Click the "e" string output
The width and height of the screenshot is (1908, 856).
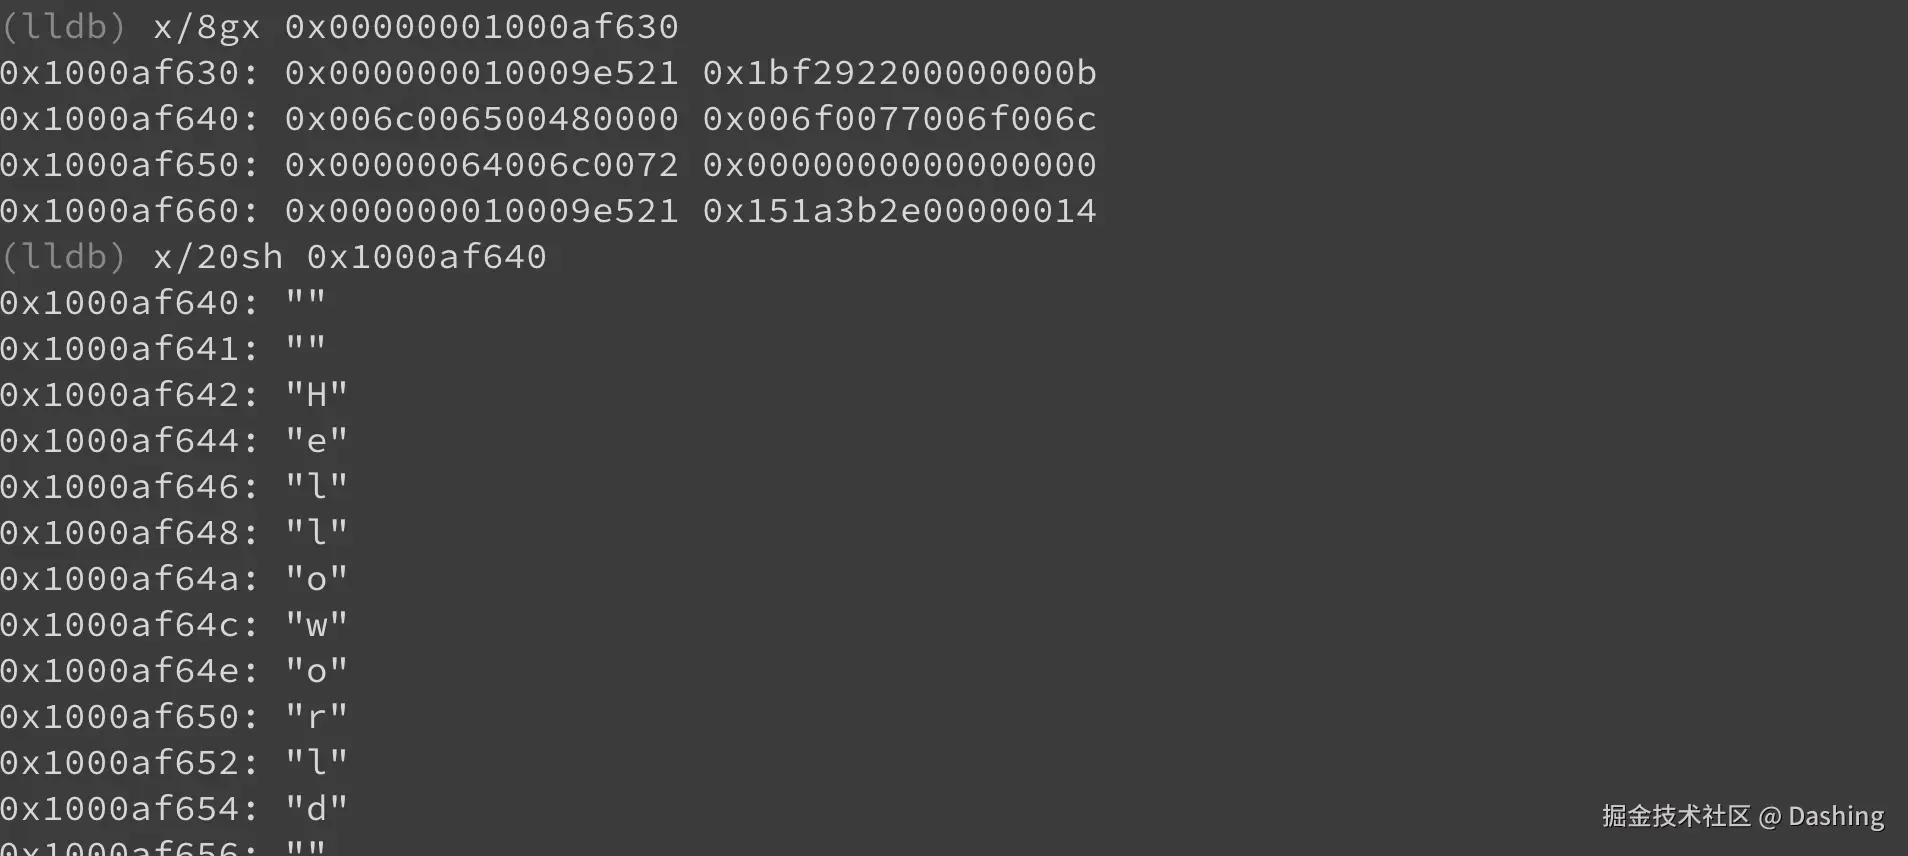(x=316, y=441)
